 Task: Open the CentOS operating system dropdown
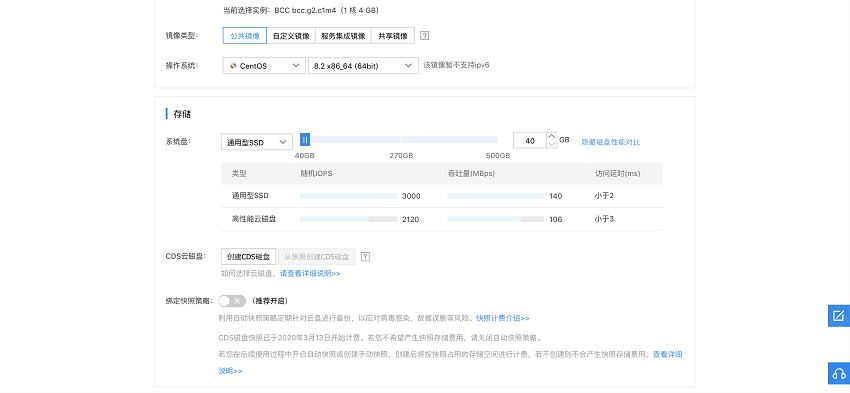coord(264,66)
